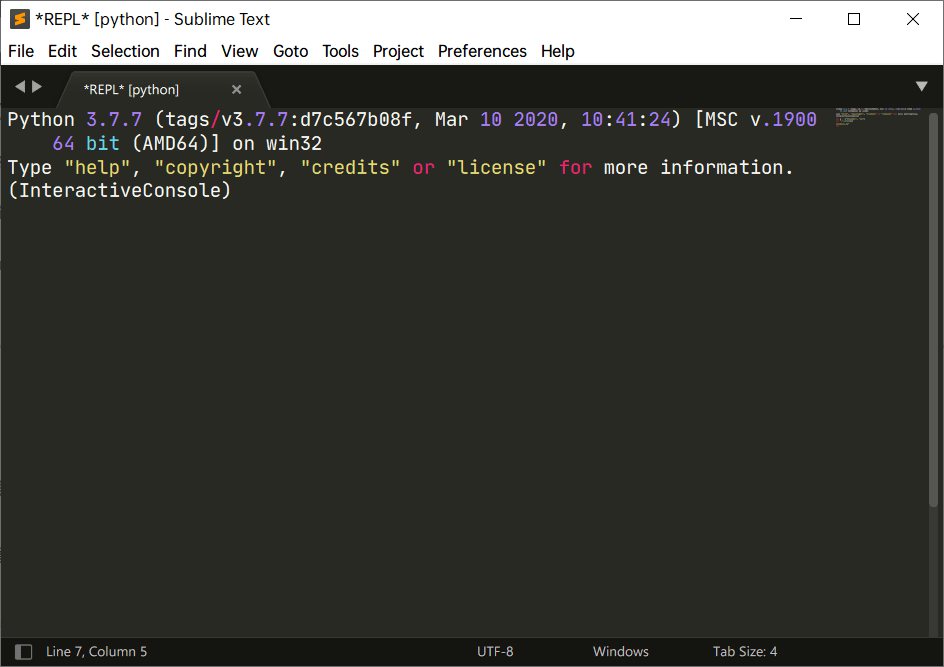Screen dimensions: 944x667
Task: Click the minimap code preview
Action: pos(877,116)
